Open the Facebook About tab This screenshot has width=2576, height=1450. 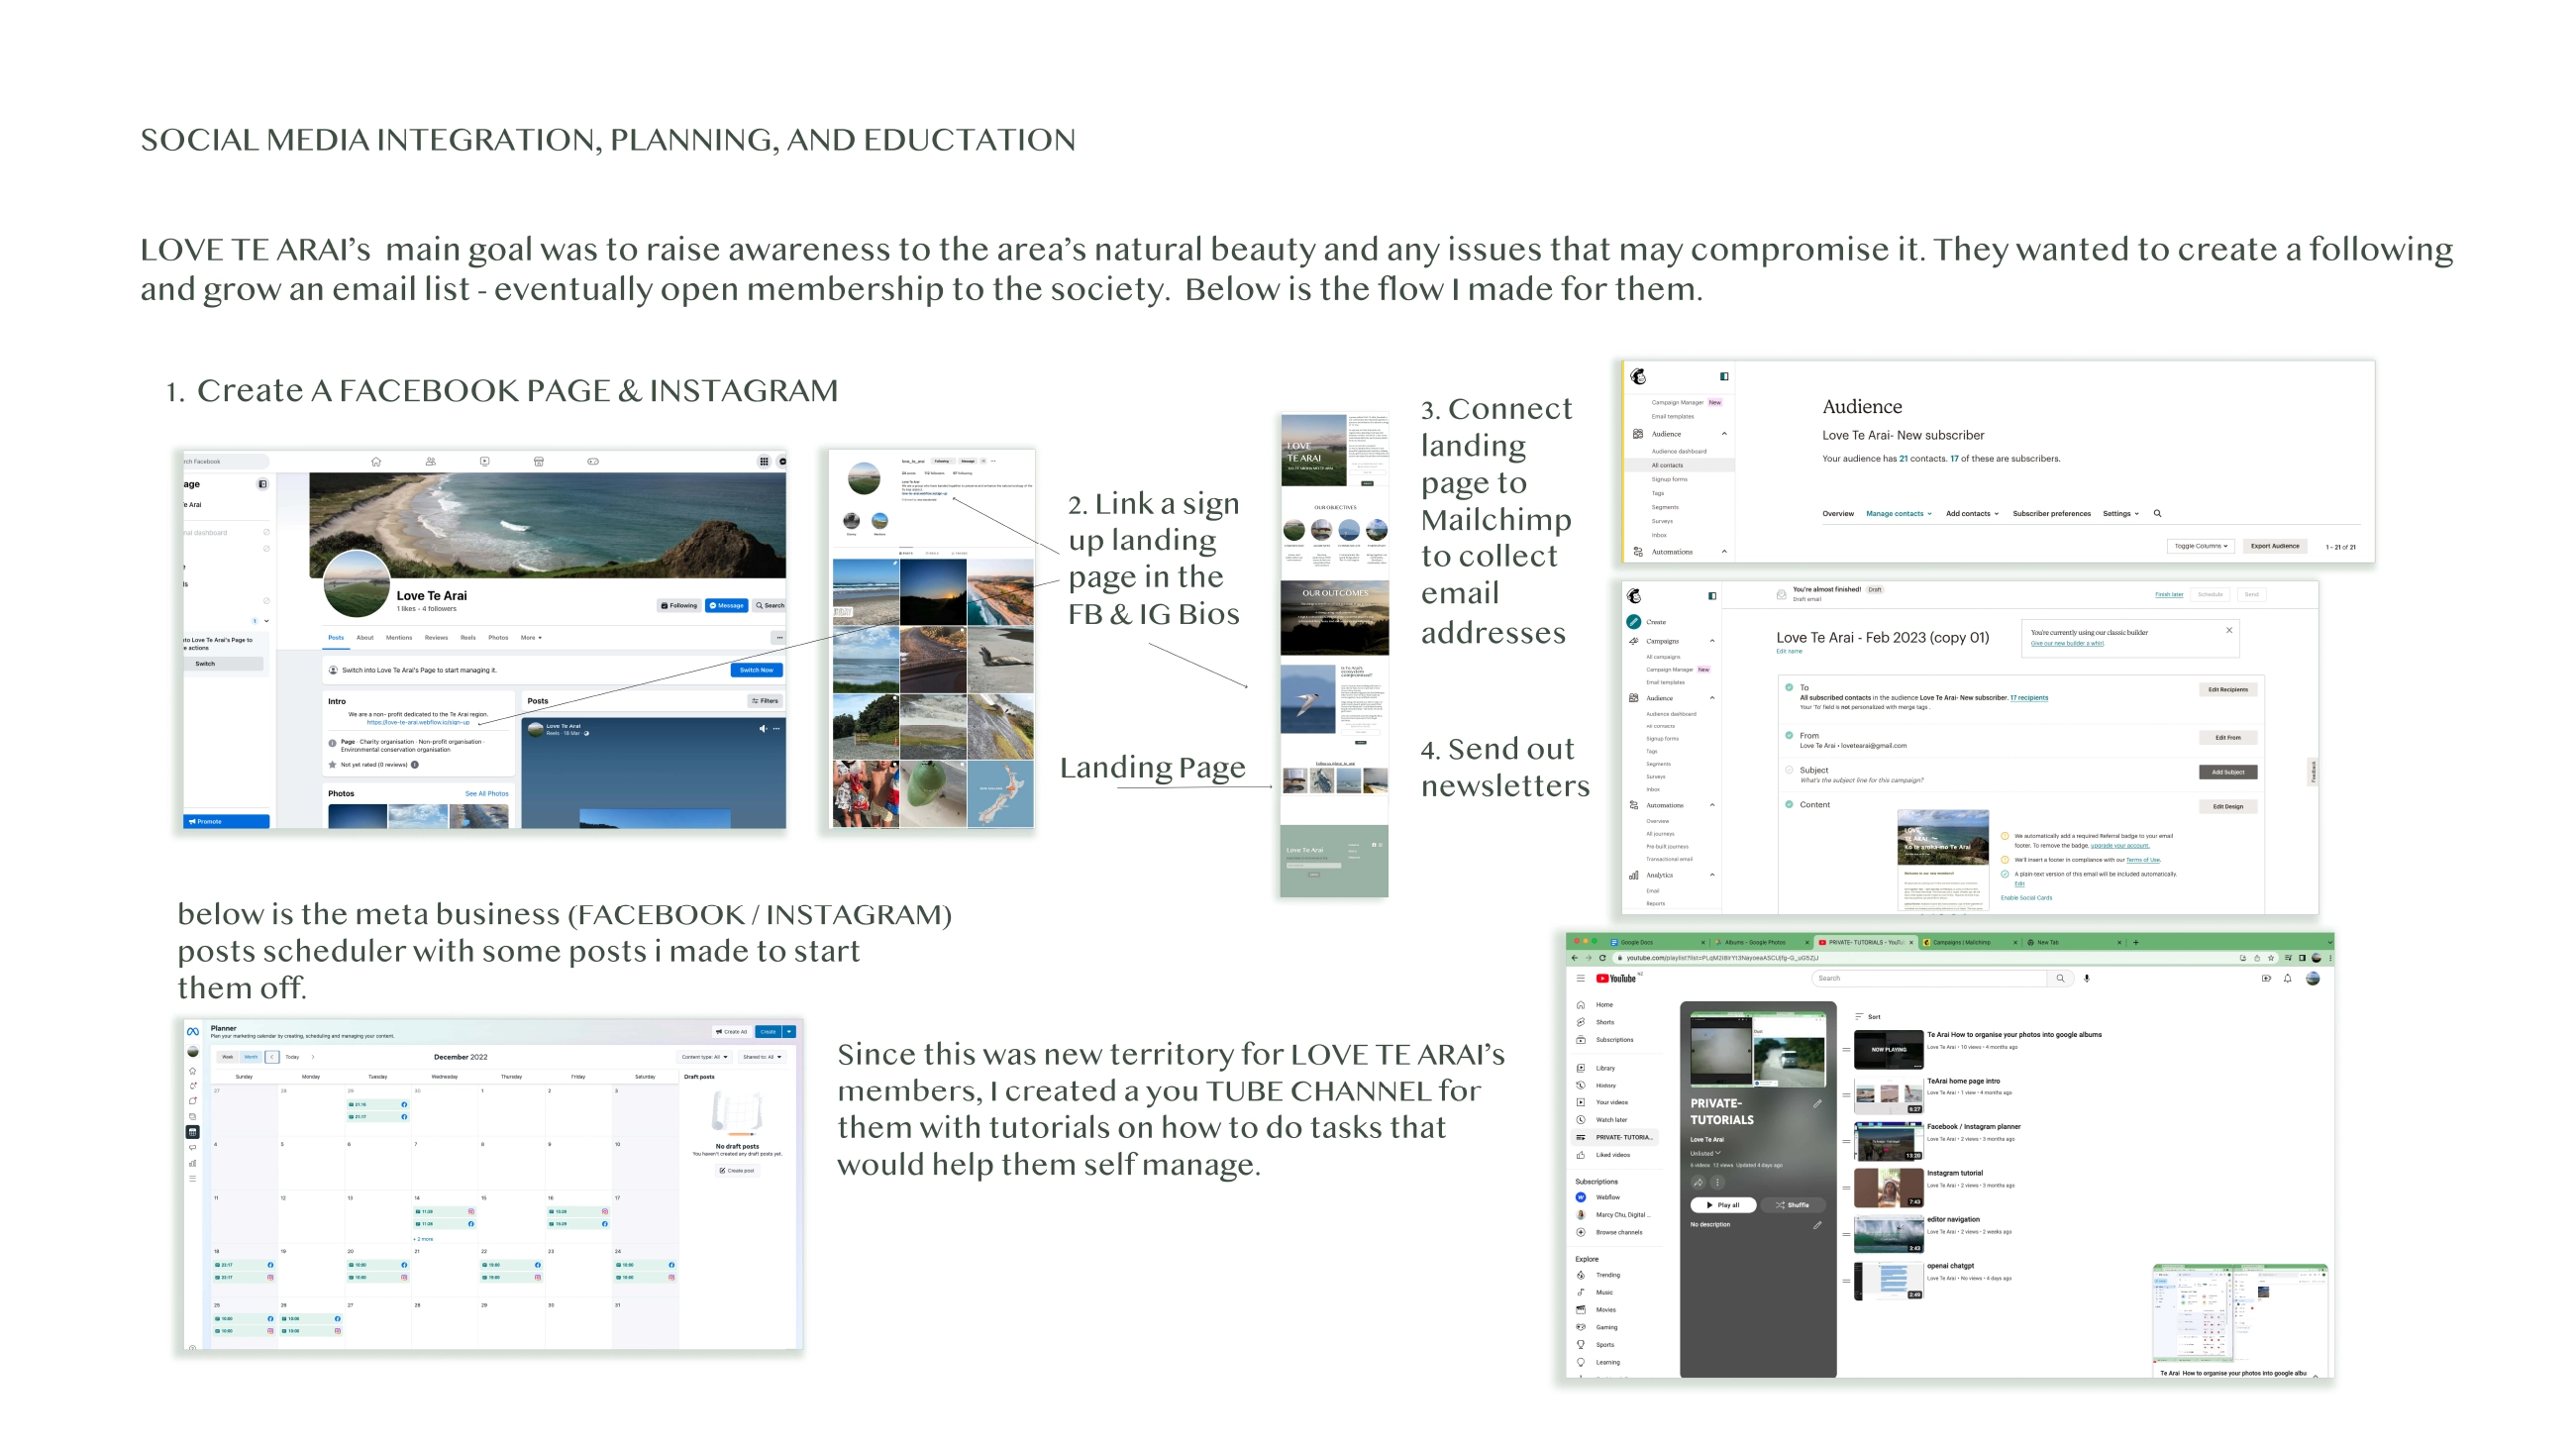pos(365,637)
